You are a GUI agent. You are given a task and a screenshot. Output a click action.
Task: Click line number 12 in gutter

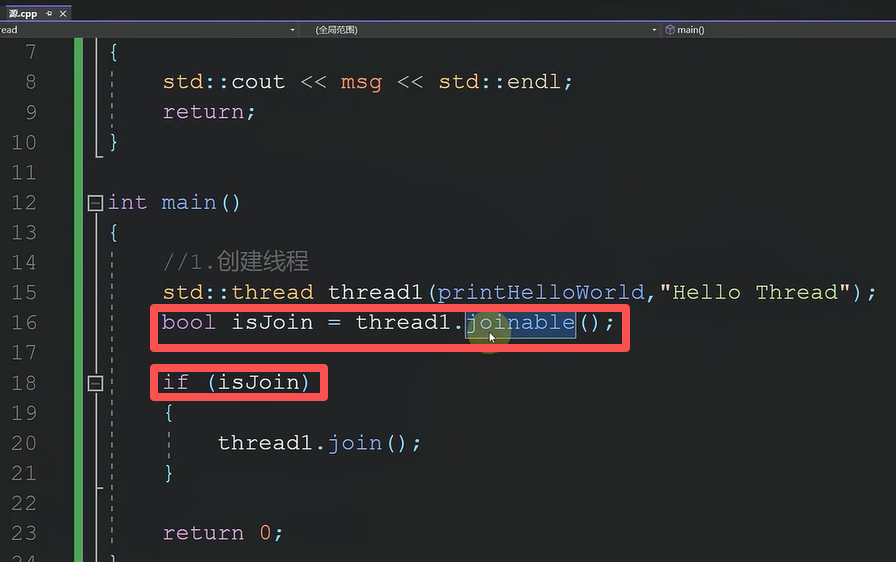click(24, 203)
